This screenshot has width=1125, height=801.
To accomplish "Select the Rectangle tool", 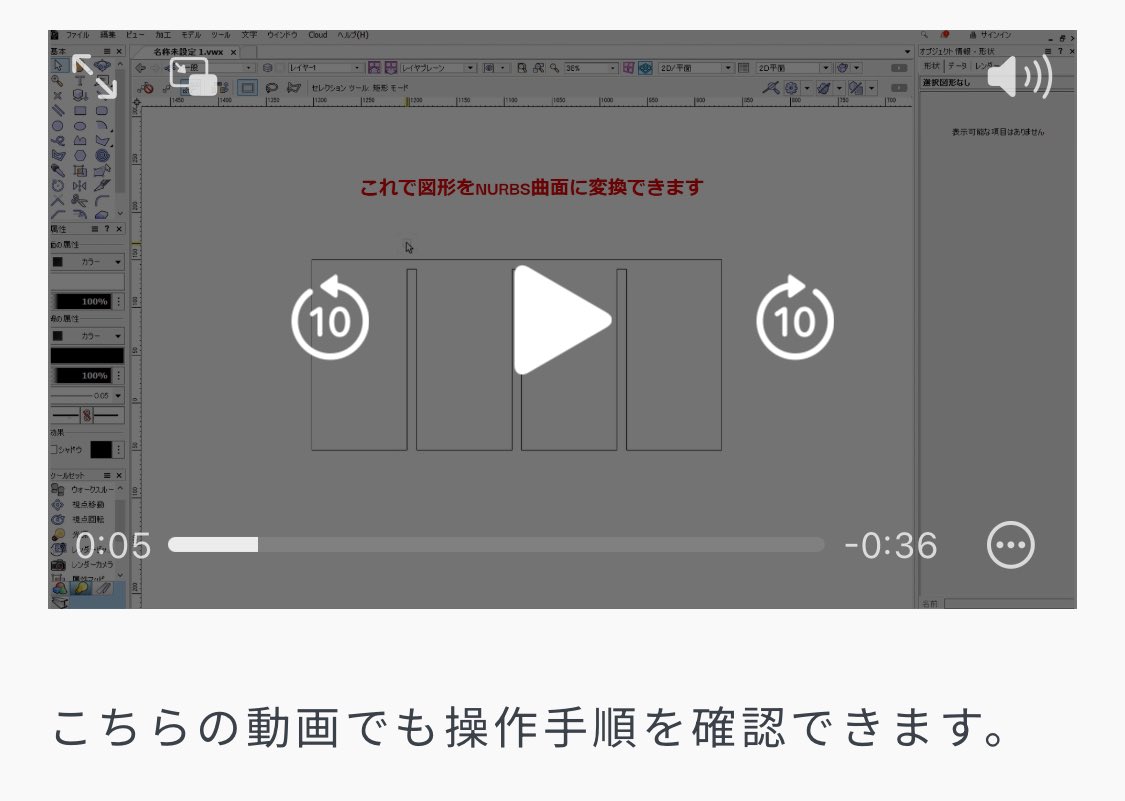I will [x=80, y=111].
